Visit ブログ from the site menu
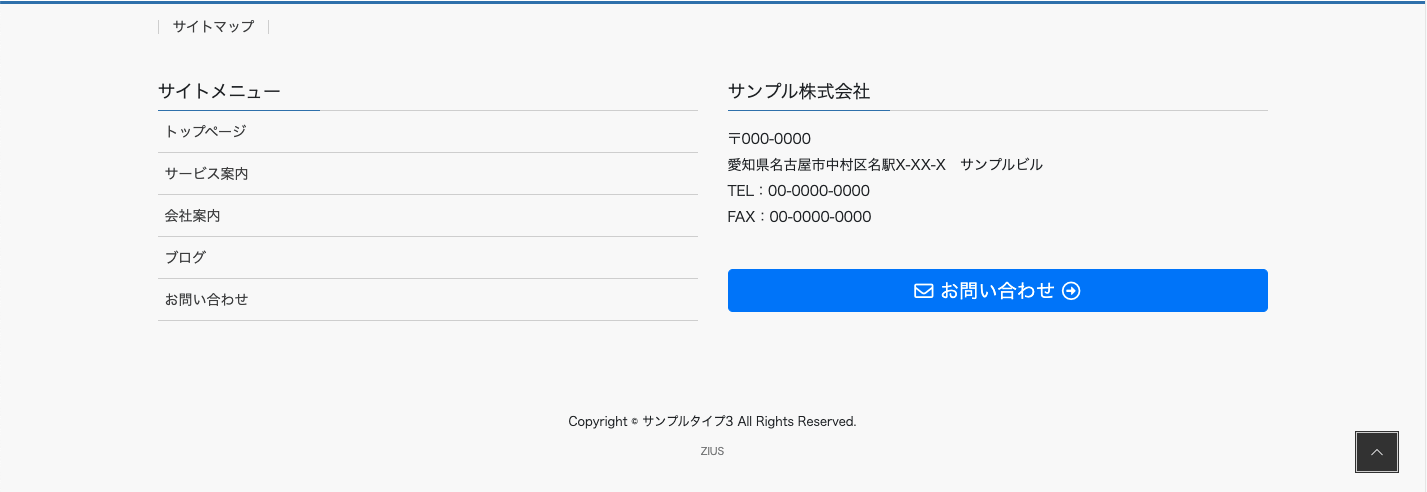The width and height of the screenshot is (1427, 492). pos(186,257)
